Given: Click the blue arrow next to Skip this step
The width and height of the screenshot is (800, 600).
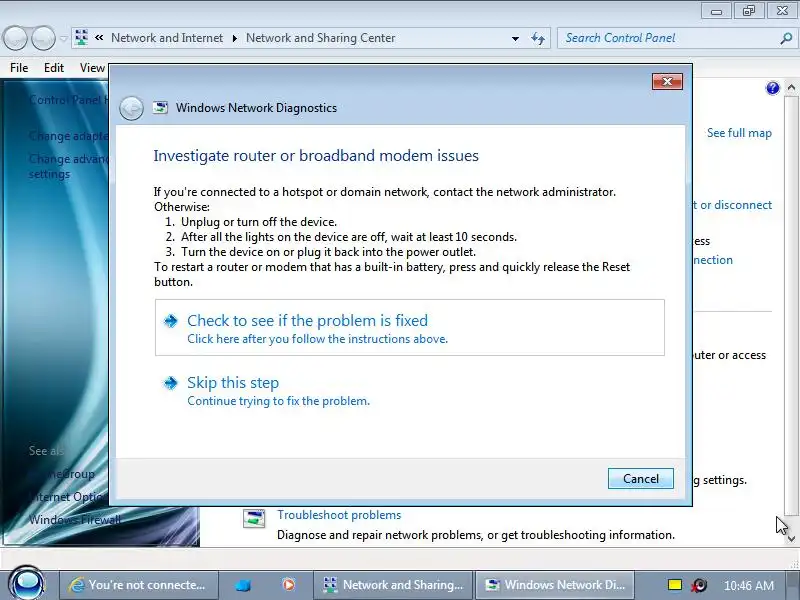Looking at the screenshot, I should (170, 383).
